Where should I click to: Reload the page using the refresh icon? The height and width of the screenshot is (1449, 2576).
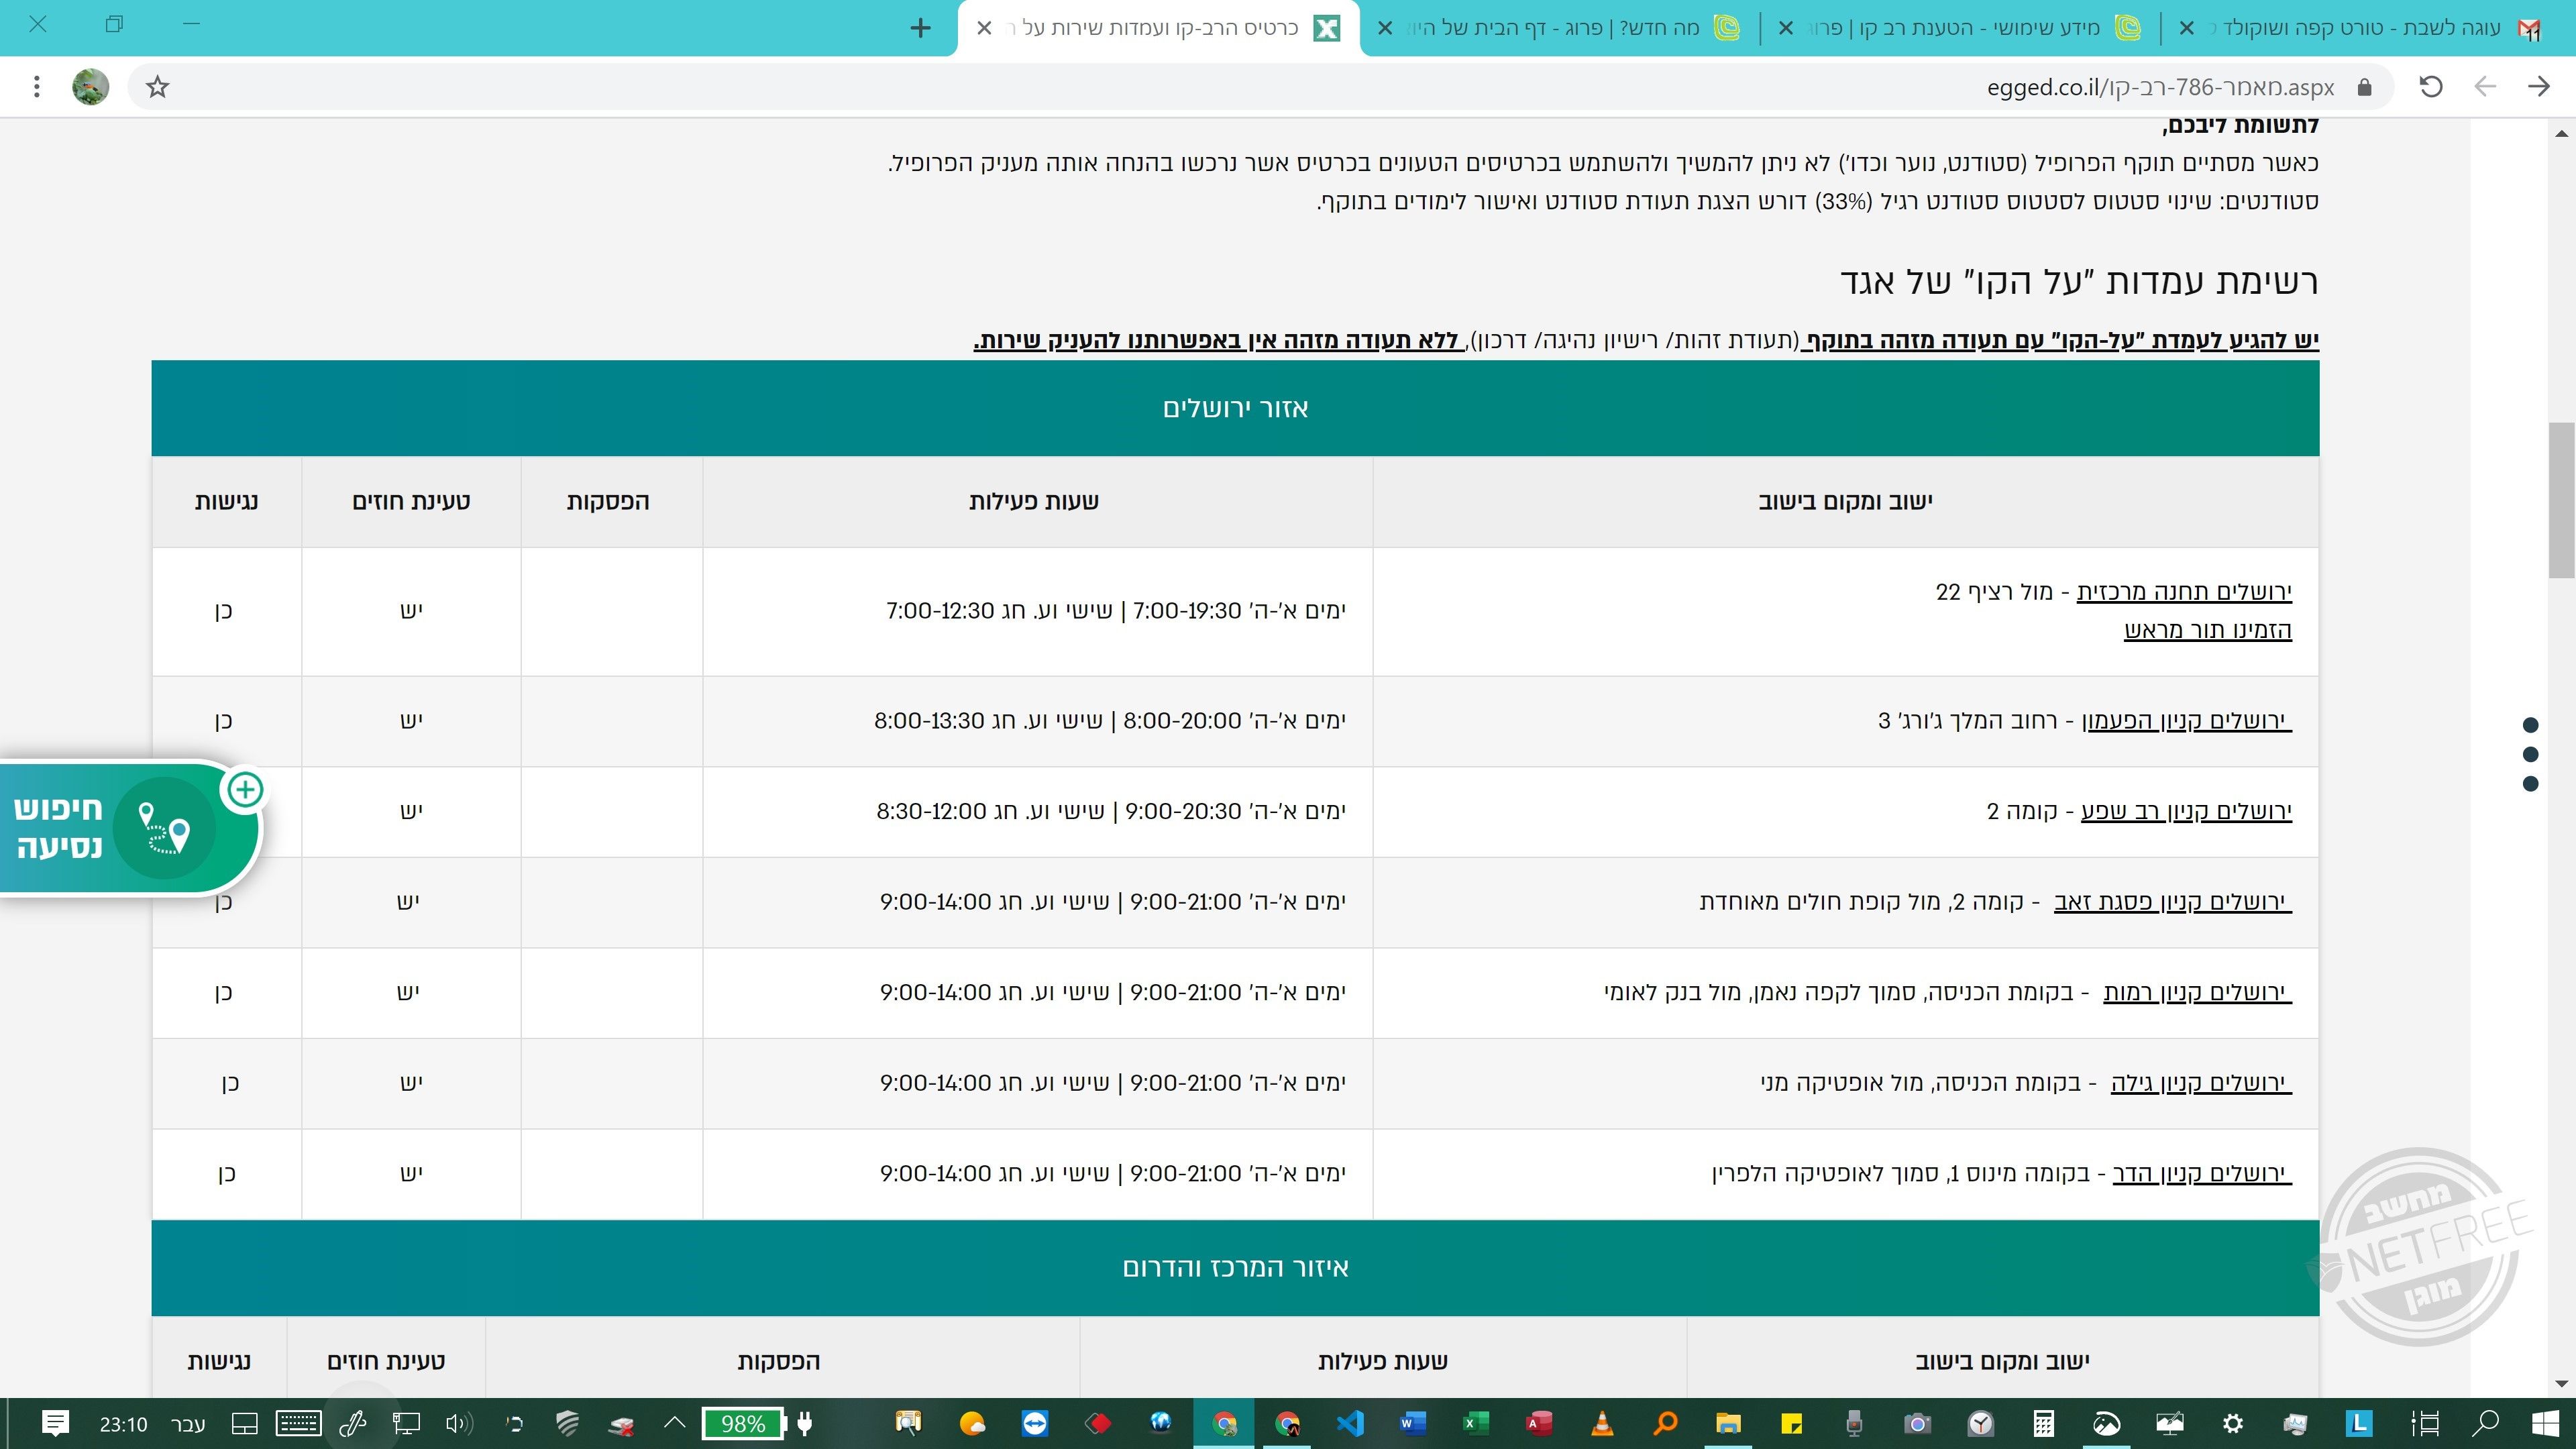2431,87
